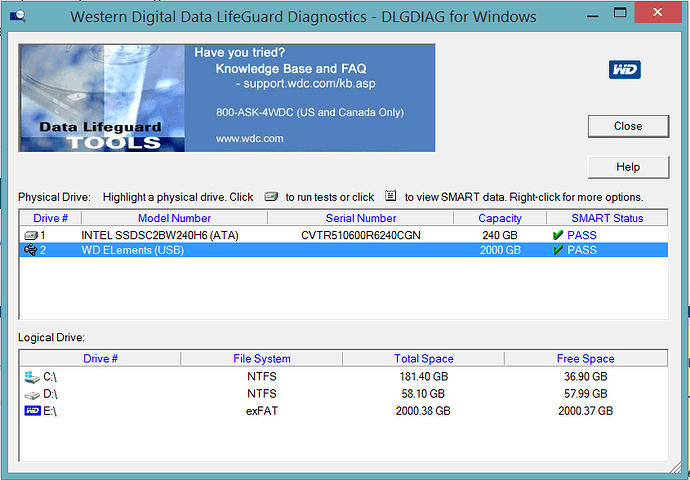Screen dimensions: 690x480
Task: Sort physical drives by Drive # header
Action: point(51,218)
